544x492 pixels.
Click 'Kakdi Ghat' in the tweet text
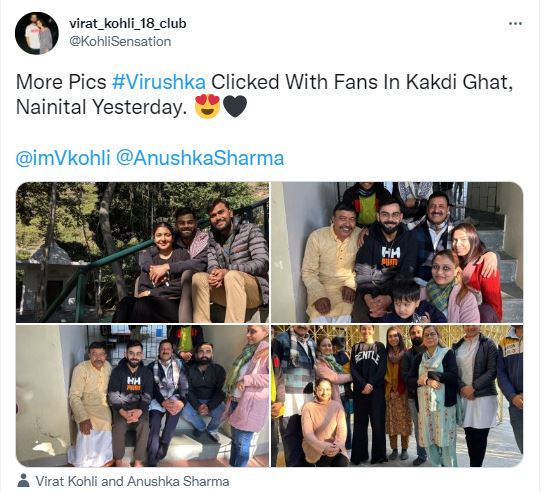coord(459,82)
